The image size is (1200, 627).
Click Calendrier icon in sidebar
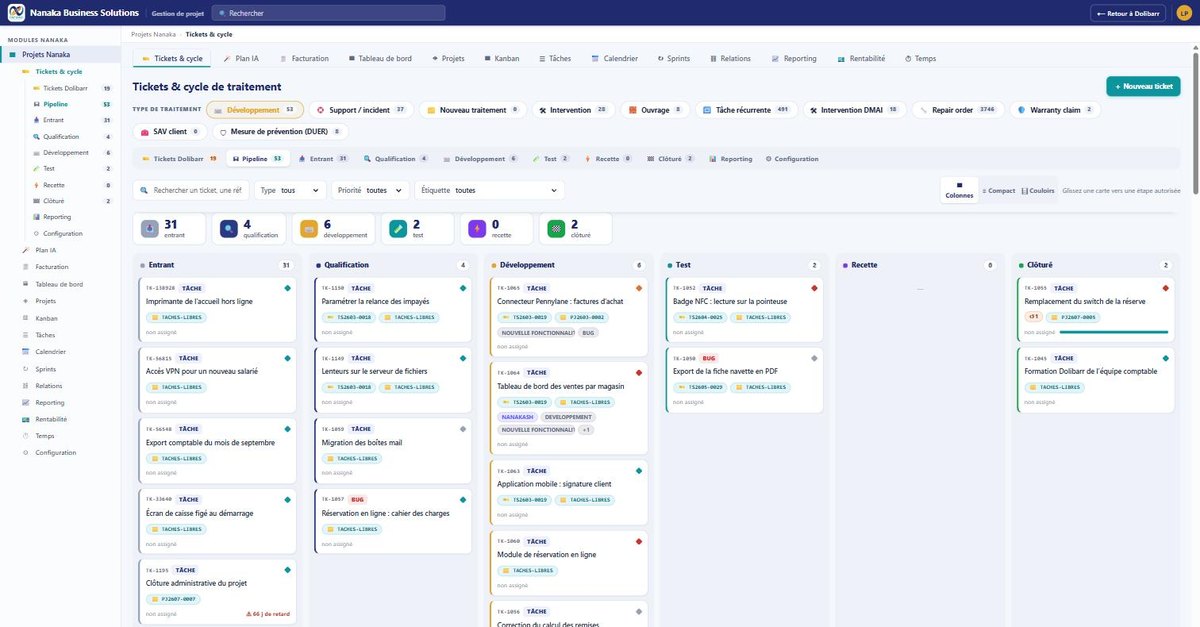coord(25,352)
